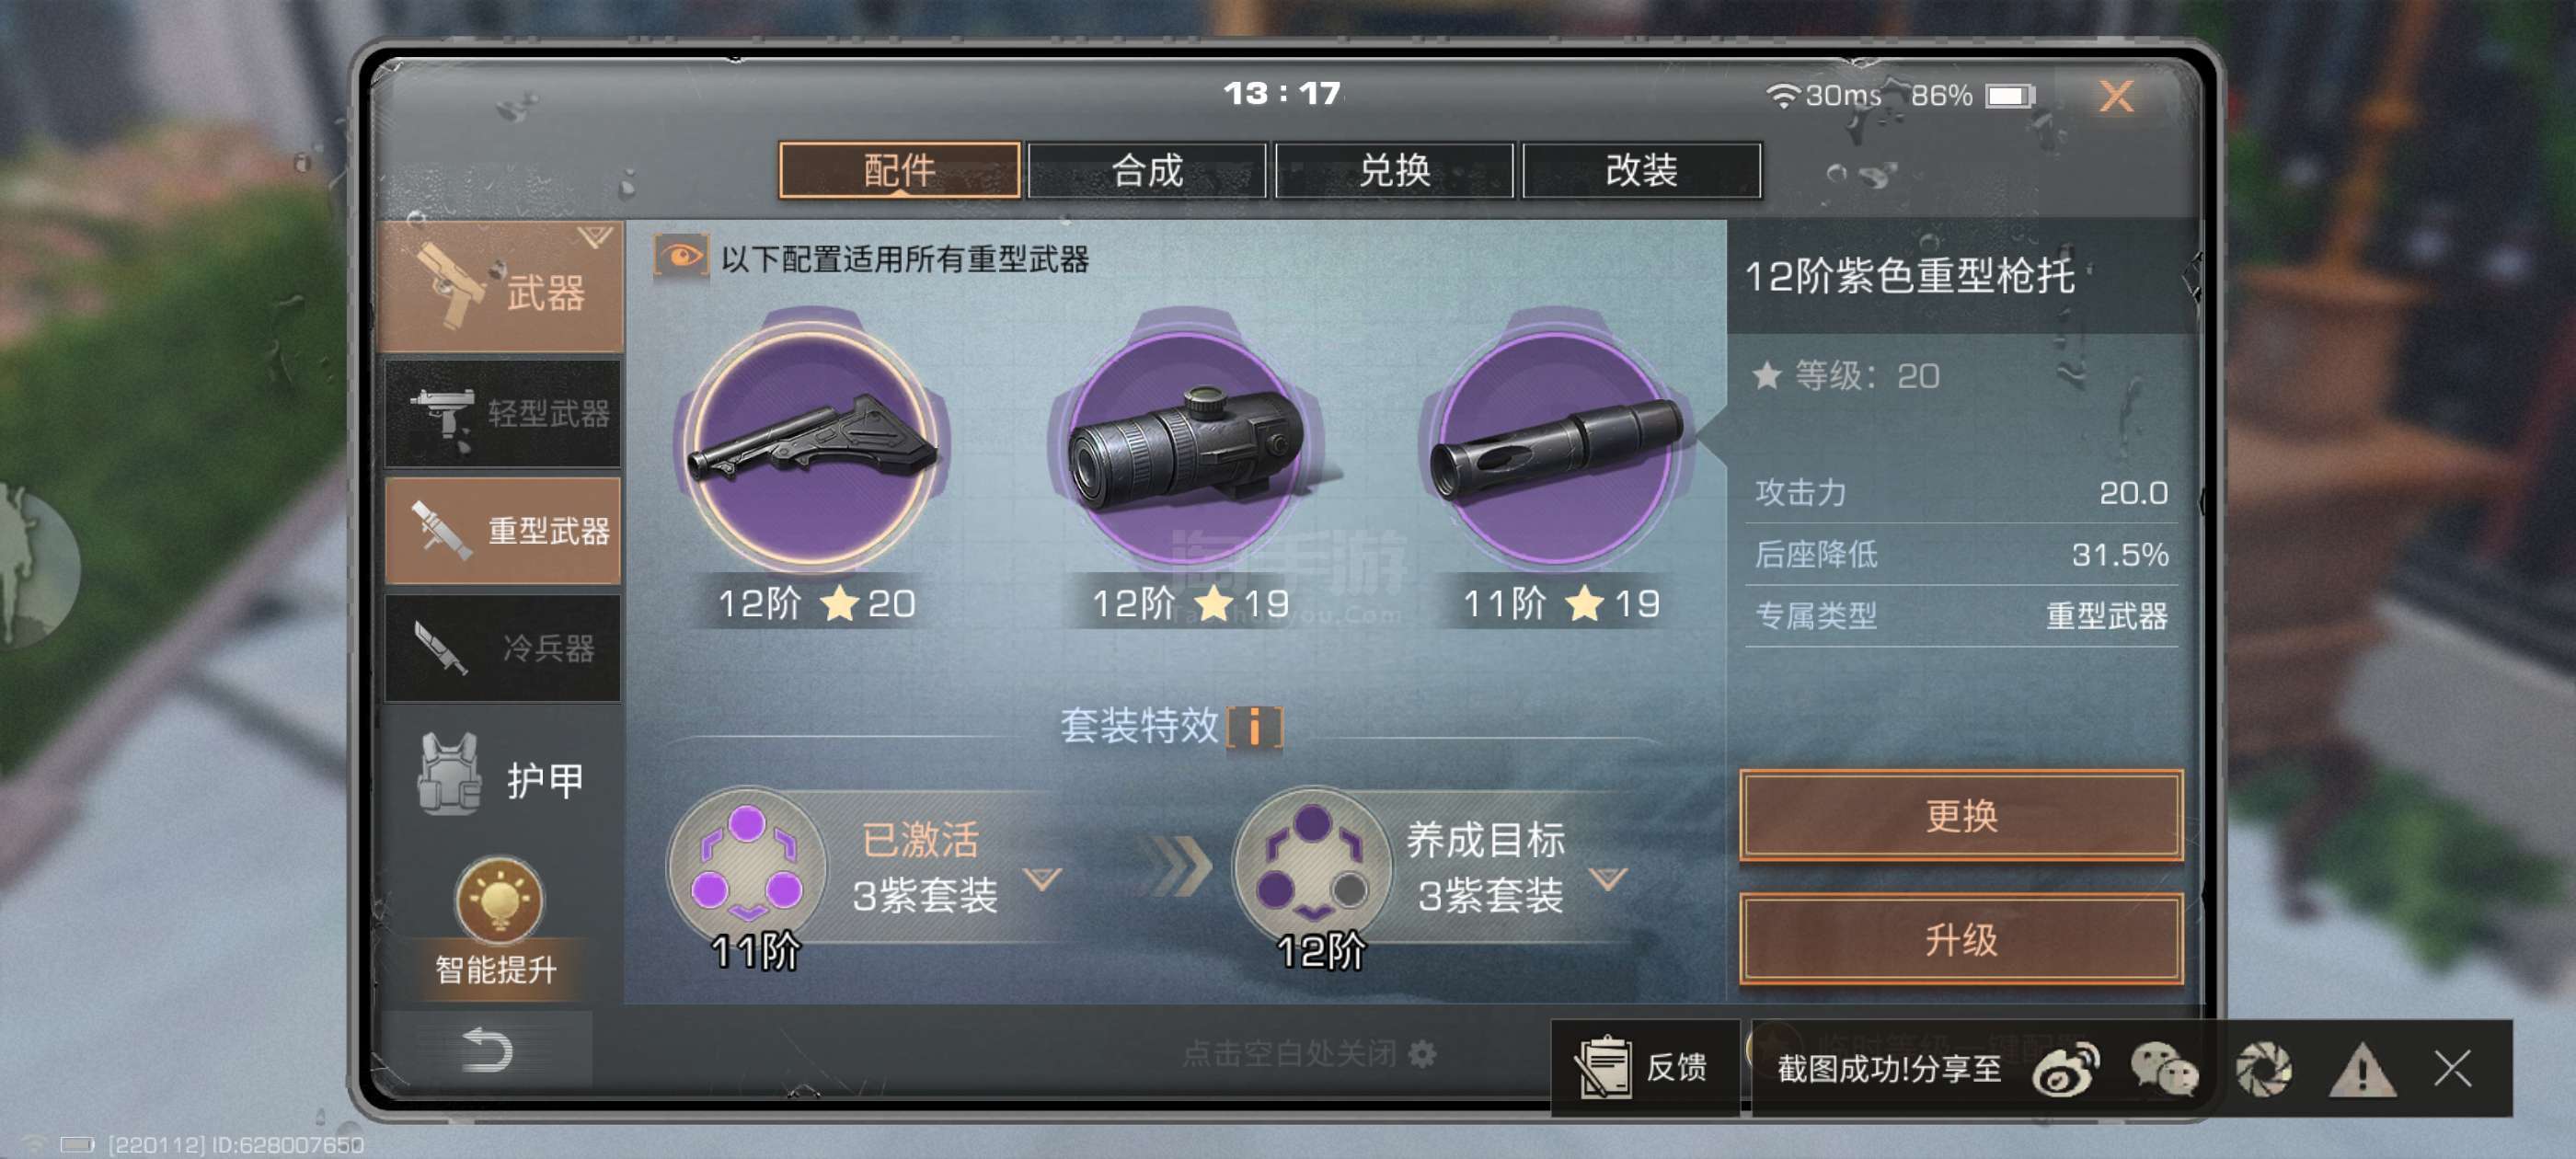Share screenshot to Weibo
The image size is (2576, 1159).
2066,1069
